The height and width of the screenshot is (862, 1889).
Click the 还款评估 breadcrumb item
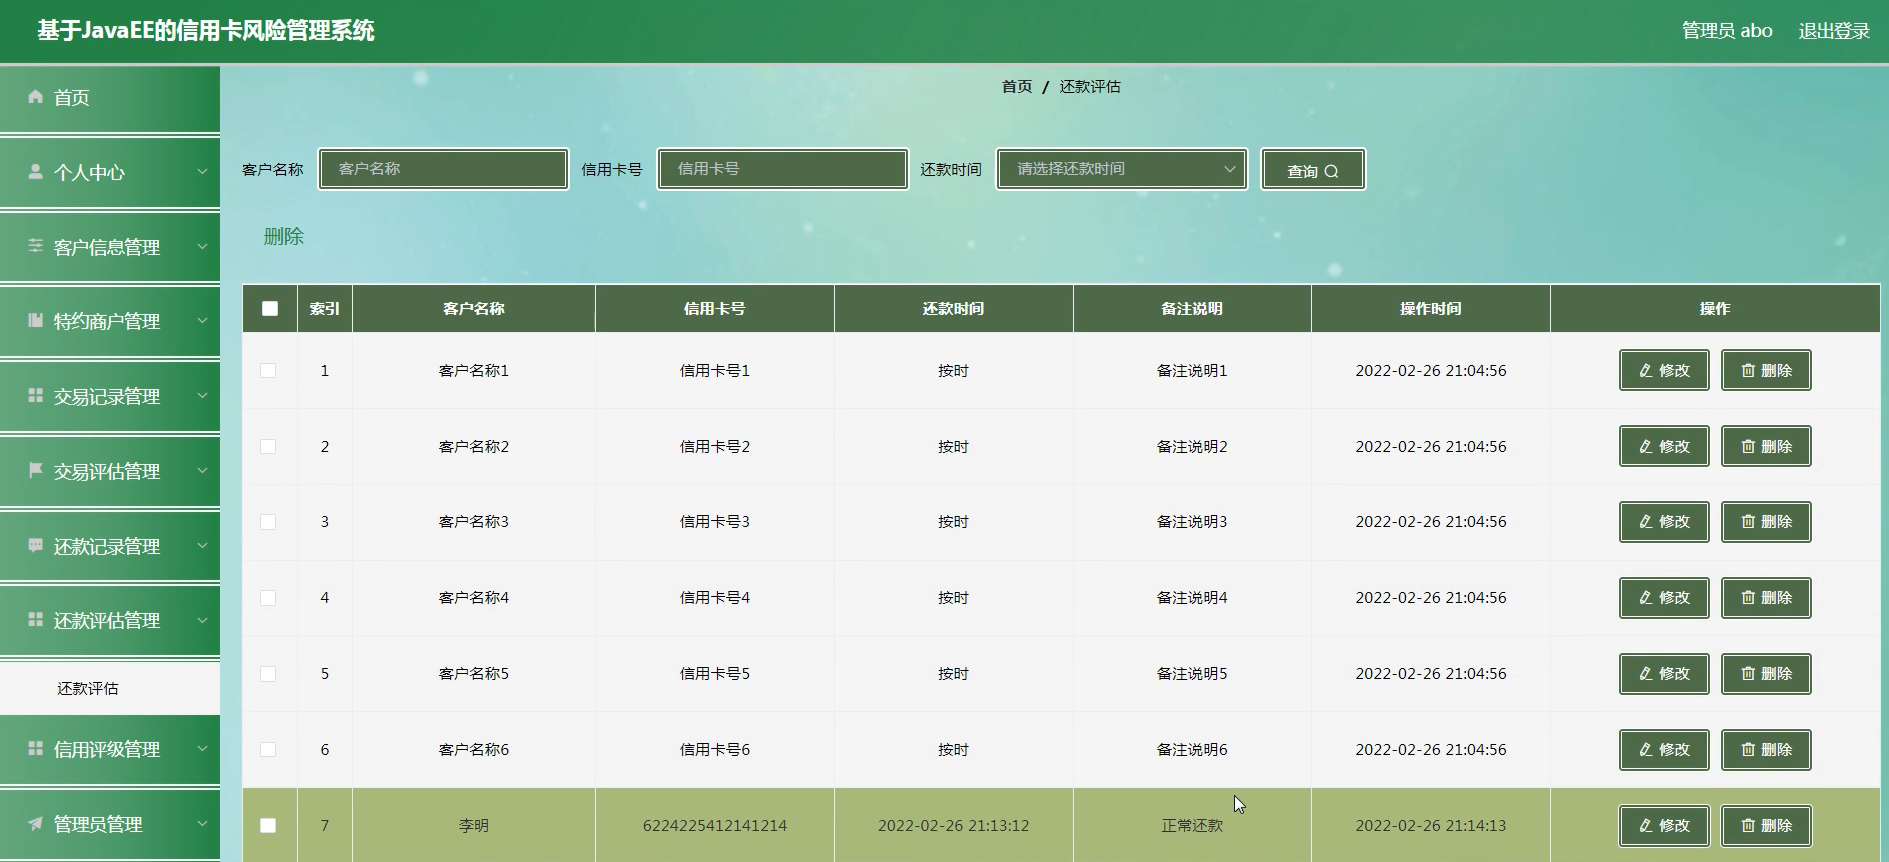[x=1090, y=87]
